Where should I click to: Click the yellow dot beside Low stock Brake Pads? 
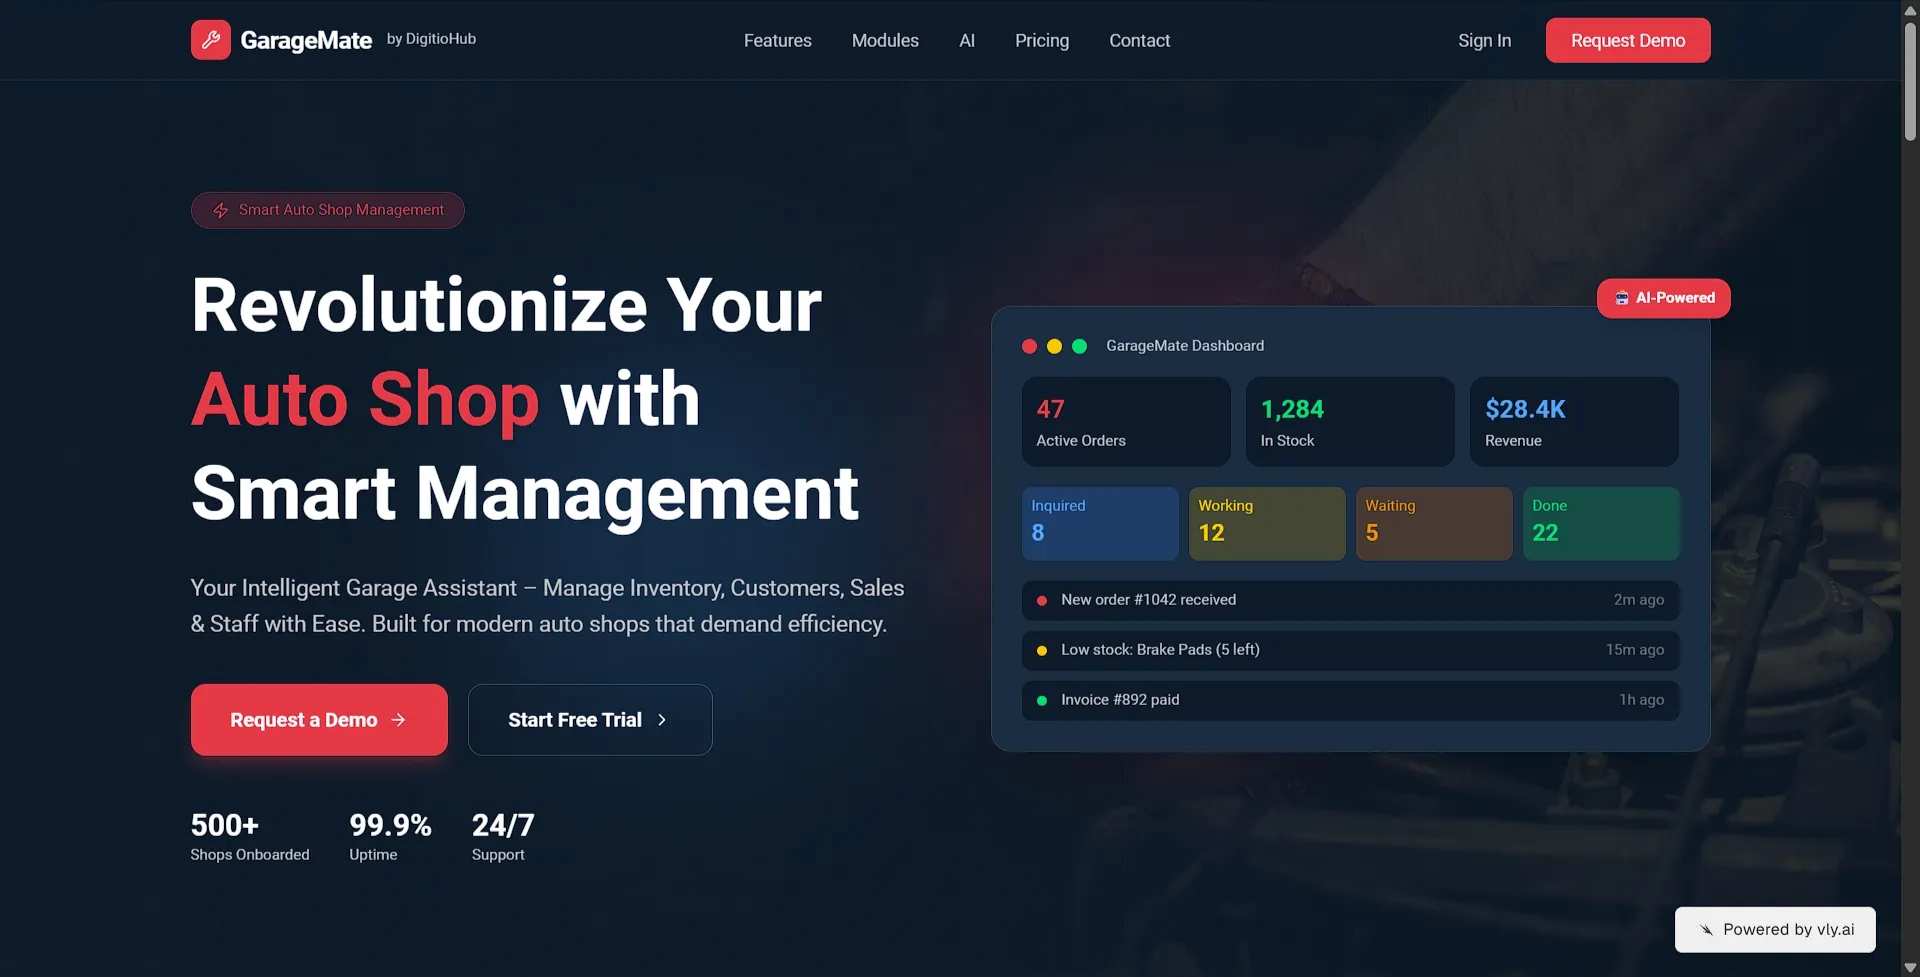pyautogui.click(x=1043, y=650)
